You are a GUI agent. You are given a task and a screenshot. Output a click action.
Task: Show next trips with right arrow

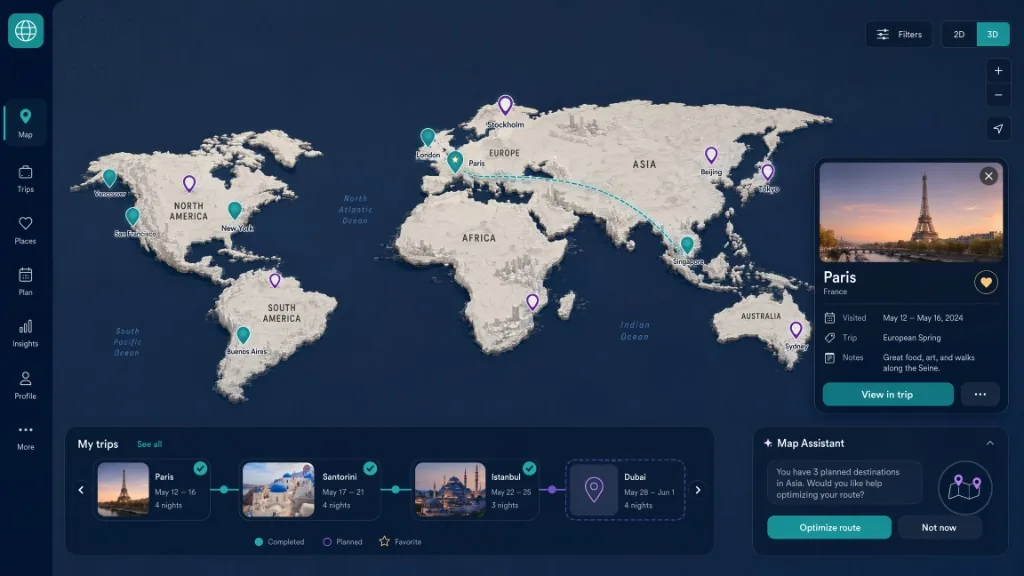[697, 490]
